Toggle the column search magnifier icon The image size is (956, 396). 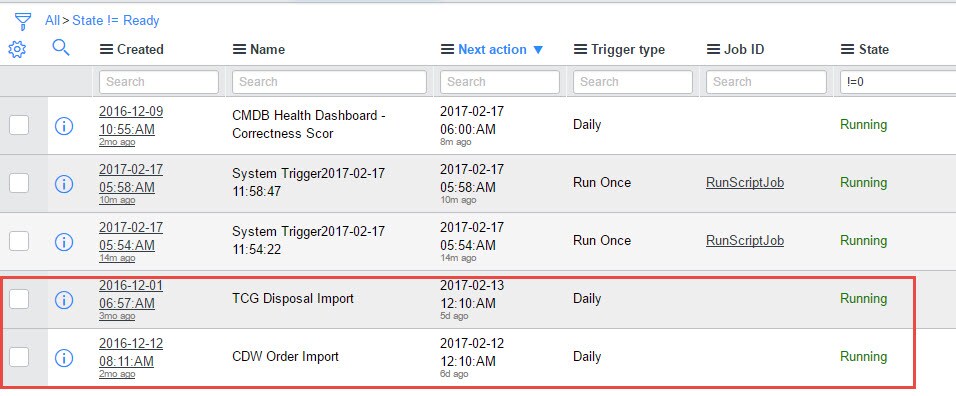pyautogui.click(x=61, y=48)
